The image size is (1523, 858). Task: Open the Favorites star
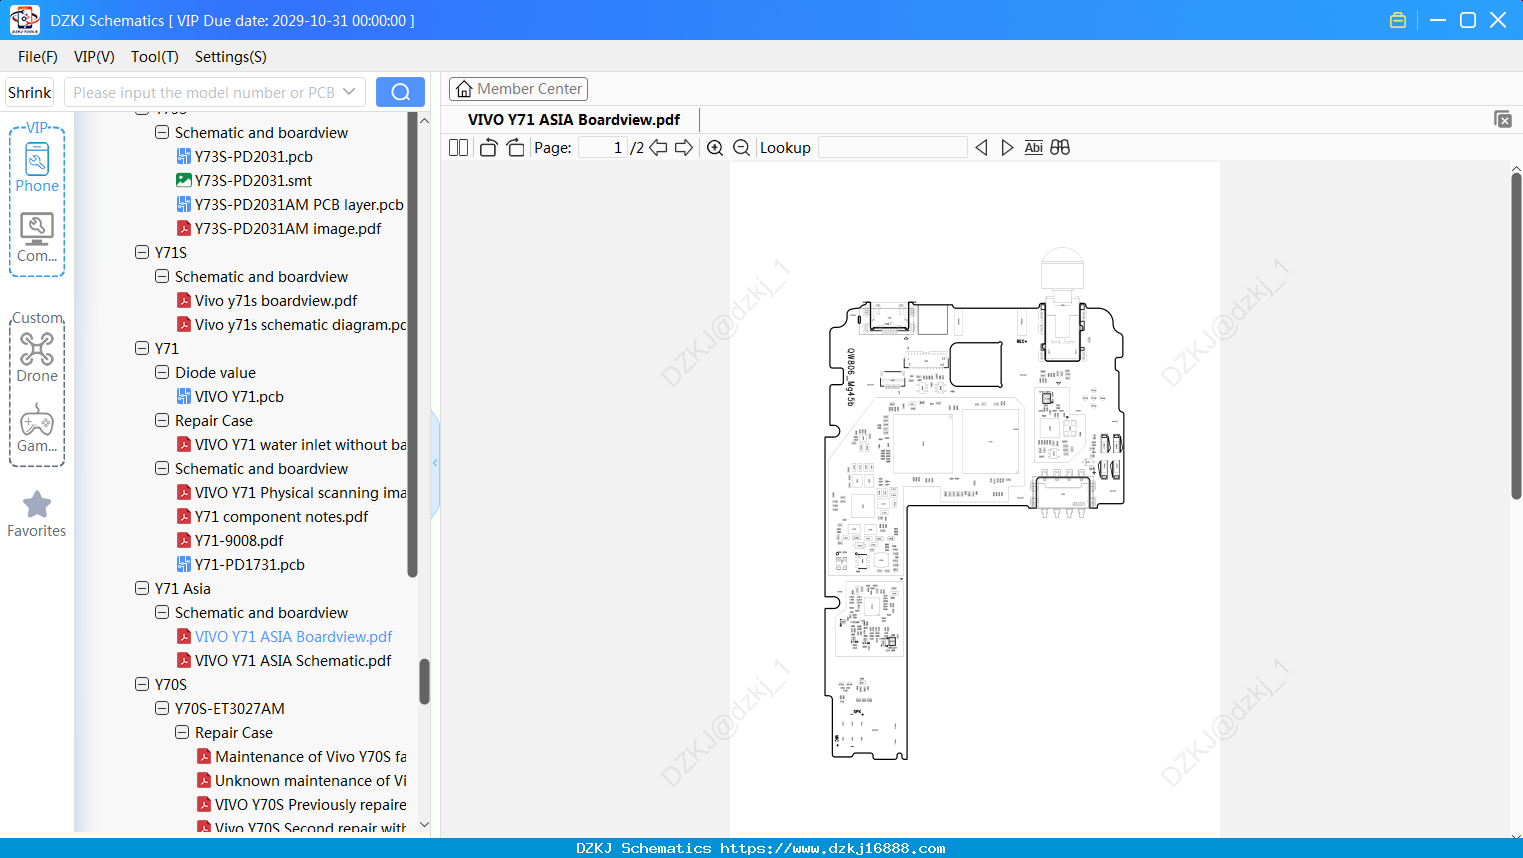[x=37, y=514]
